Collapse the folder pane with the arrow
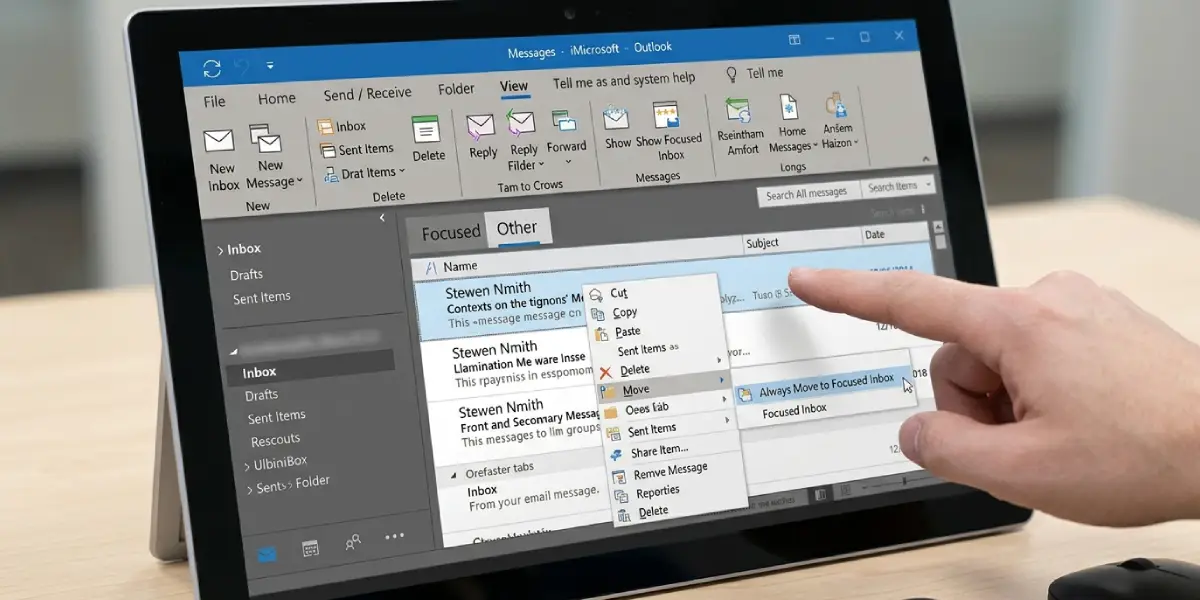The width and height of the screenshot is (1200, 600). click(x=381, y=217)
